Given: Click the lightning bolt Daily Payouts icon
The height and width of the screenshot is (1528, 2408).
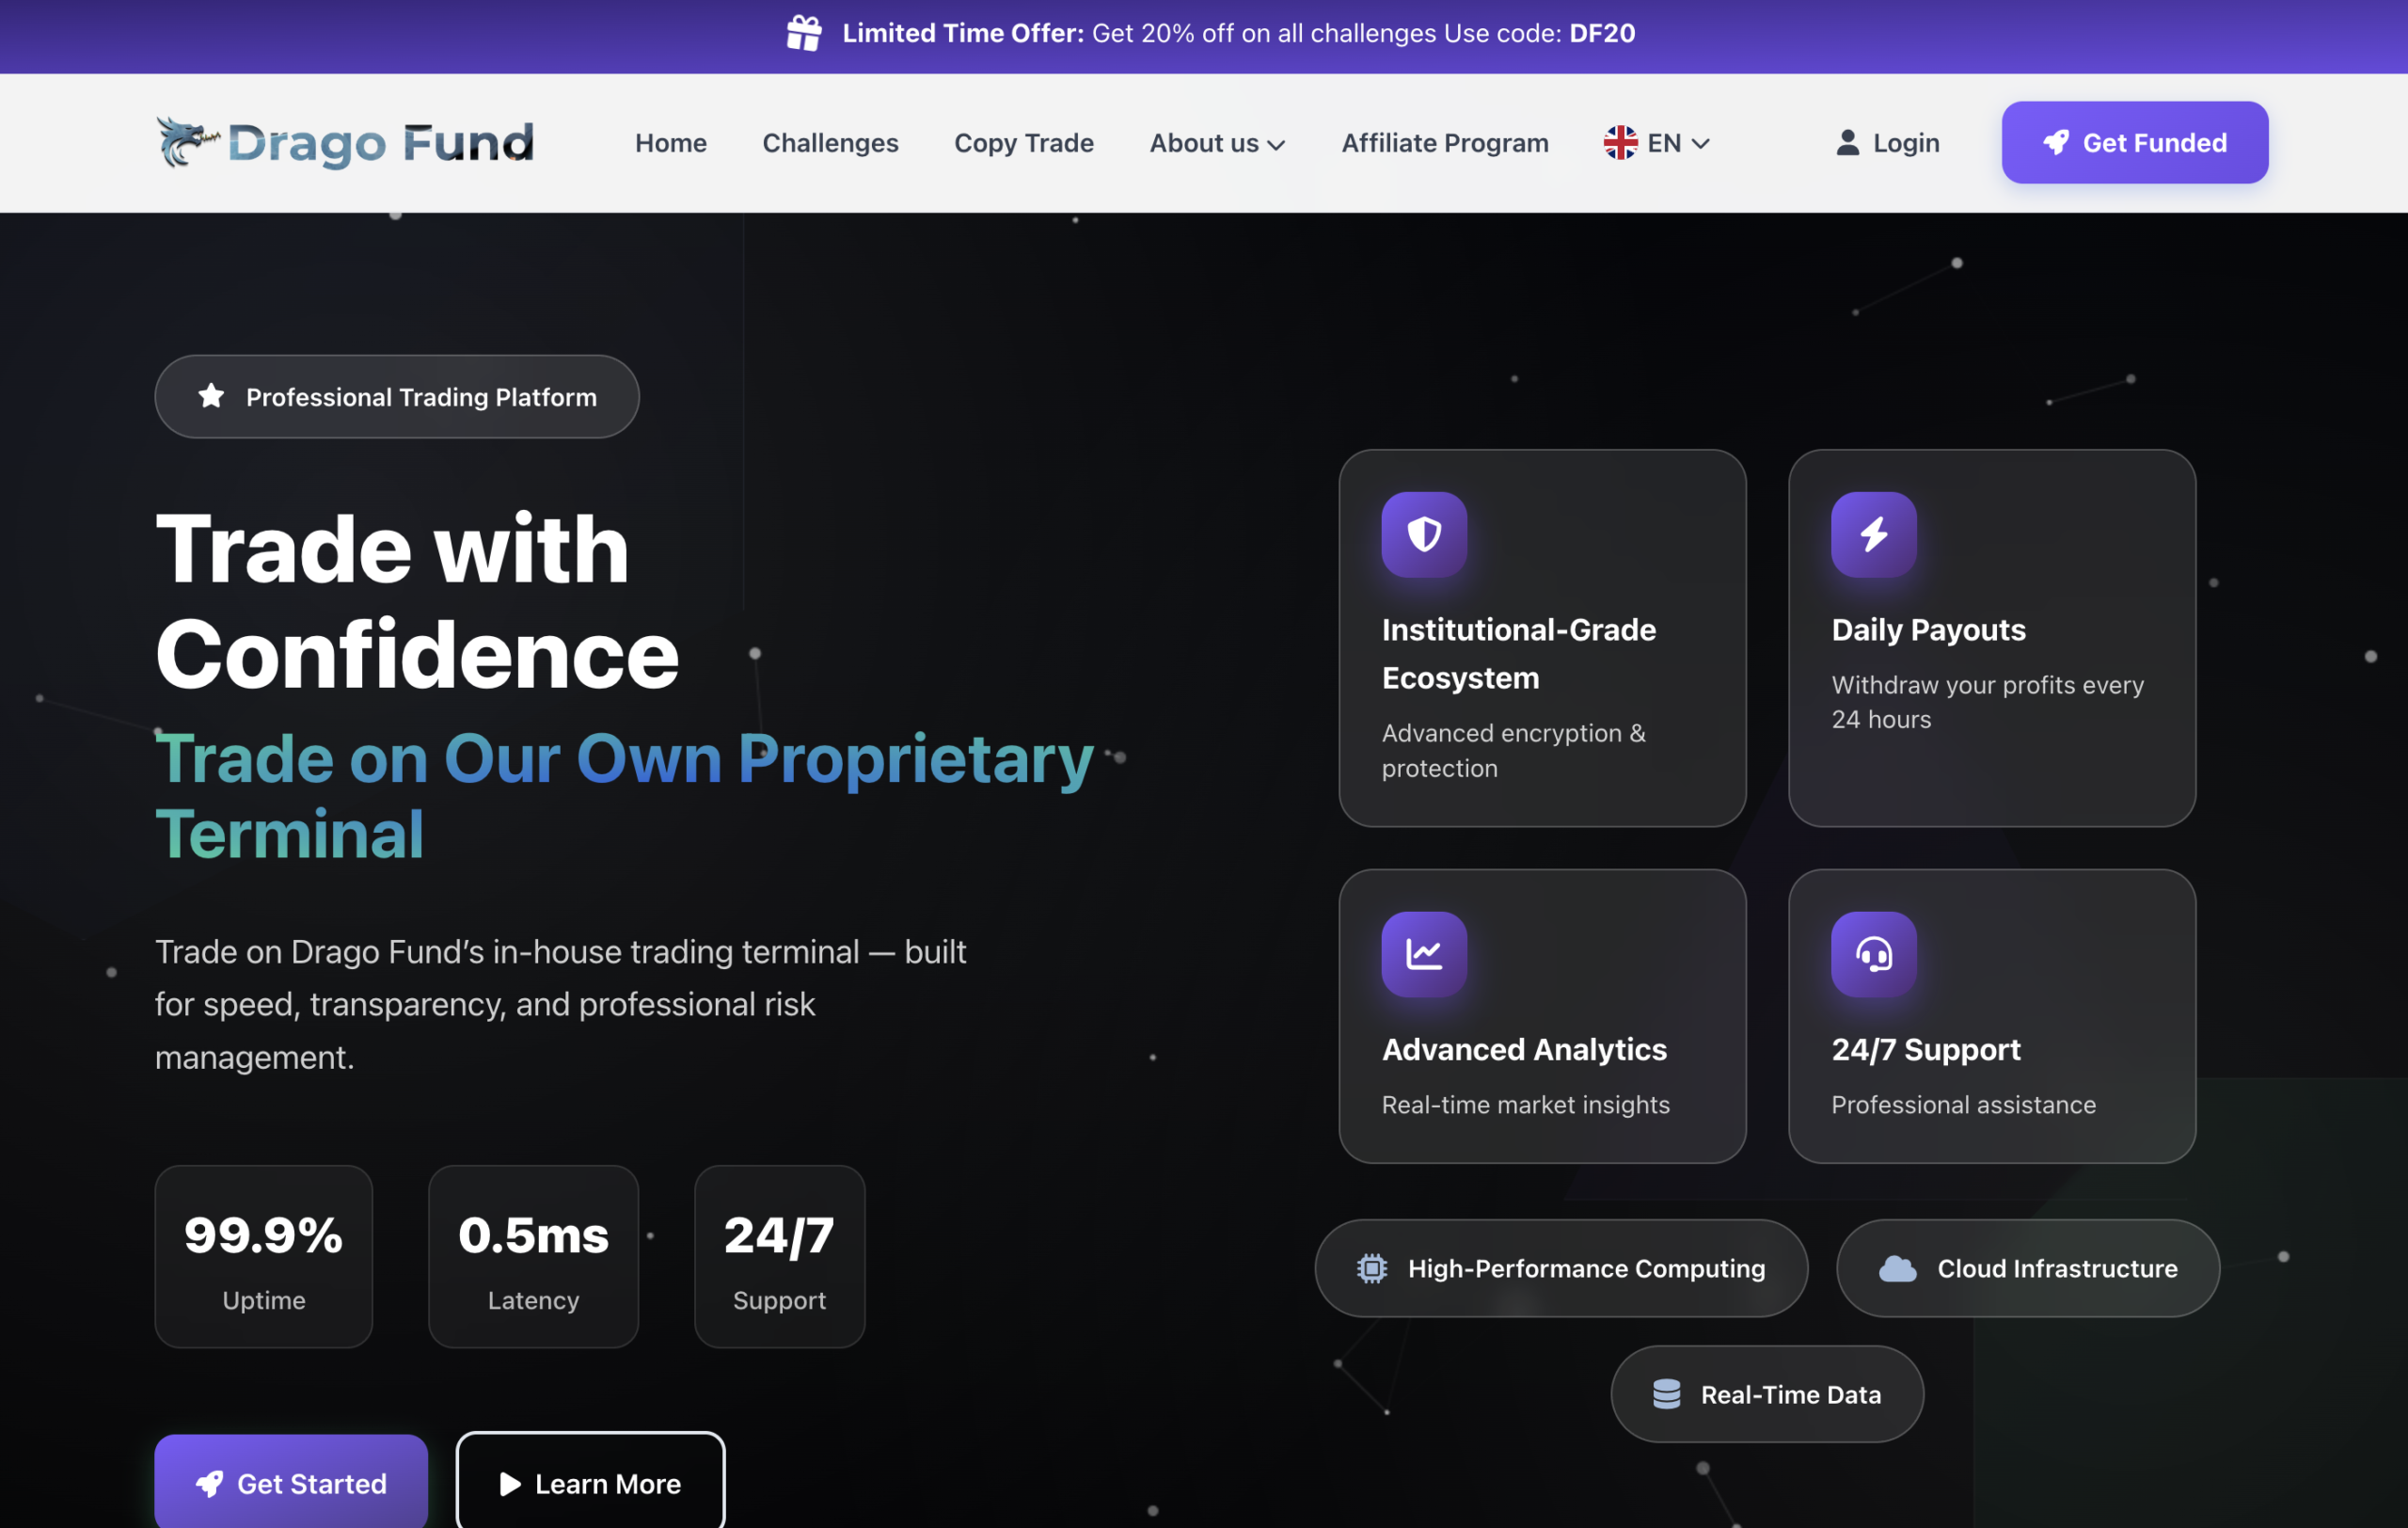Looking at the screenshot, I should tap(1873, 534).
